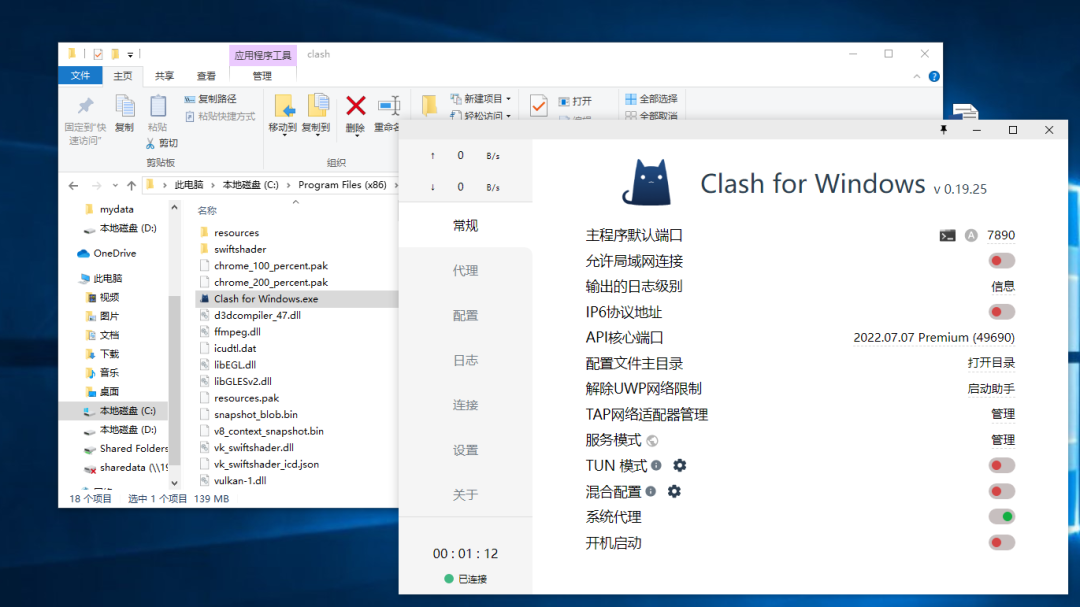Open Clash 常规 (General) tab
The height and width of the screenshot is (607, 1080).
point(466,226)
